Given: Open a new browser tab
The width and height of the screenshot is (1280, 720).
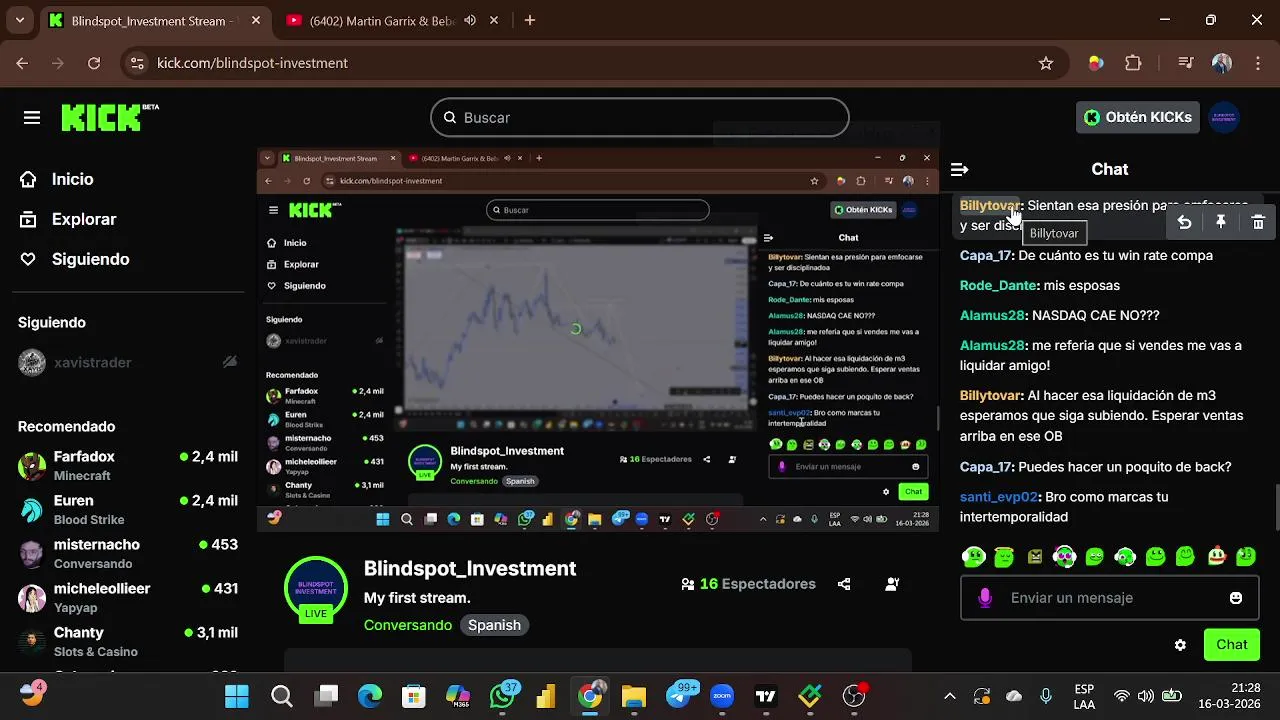Looking at the screenshot, I should pos(529,20).
